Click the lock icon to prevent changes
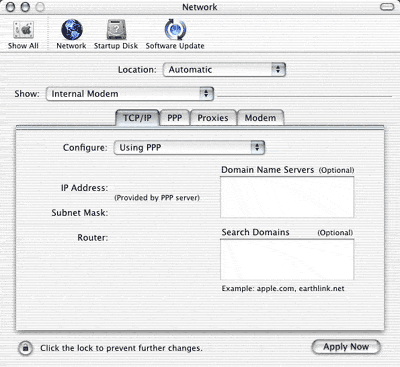The width and height of the screenshot is (400, 367). point(25,348)
